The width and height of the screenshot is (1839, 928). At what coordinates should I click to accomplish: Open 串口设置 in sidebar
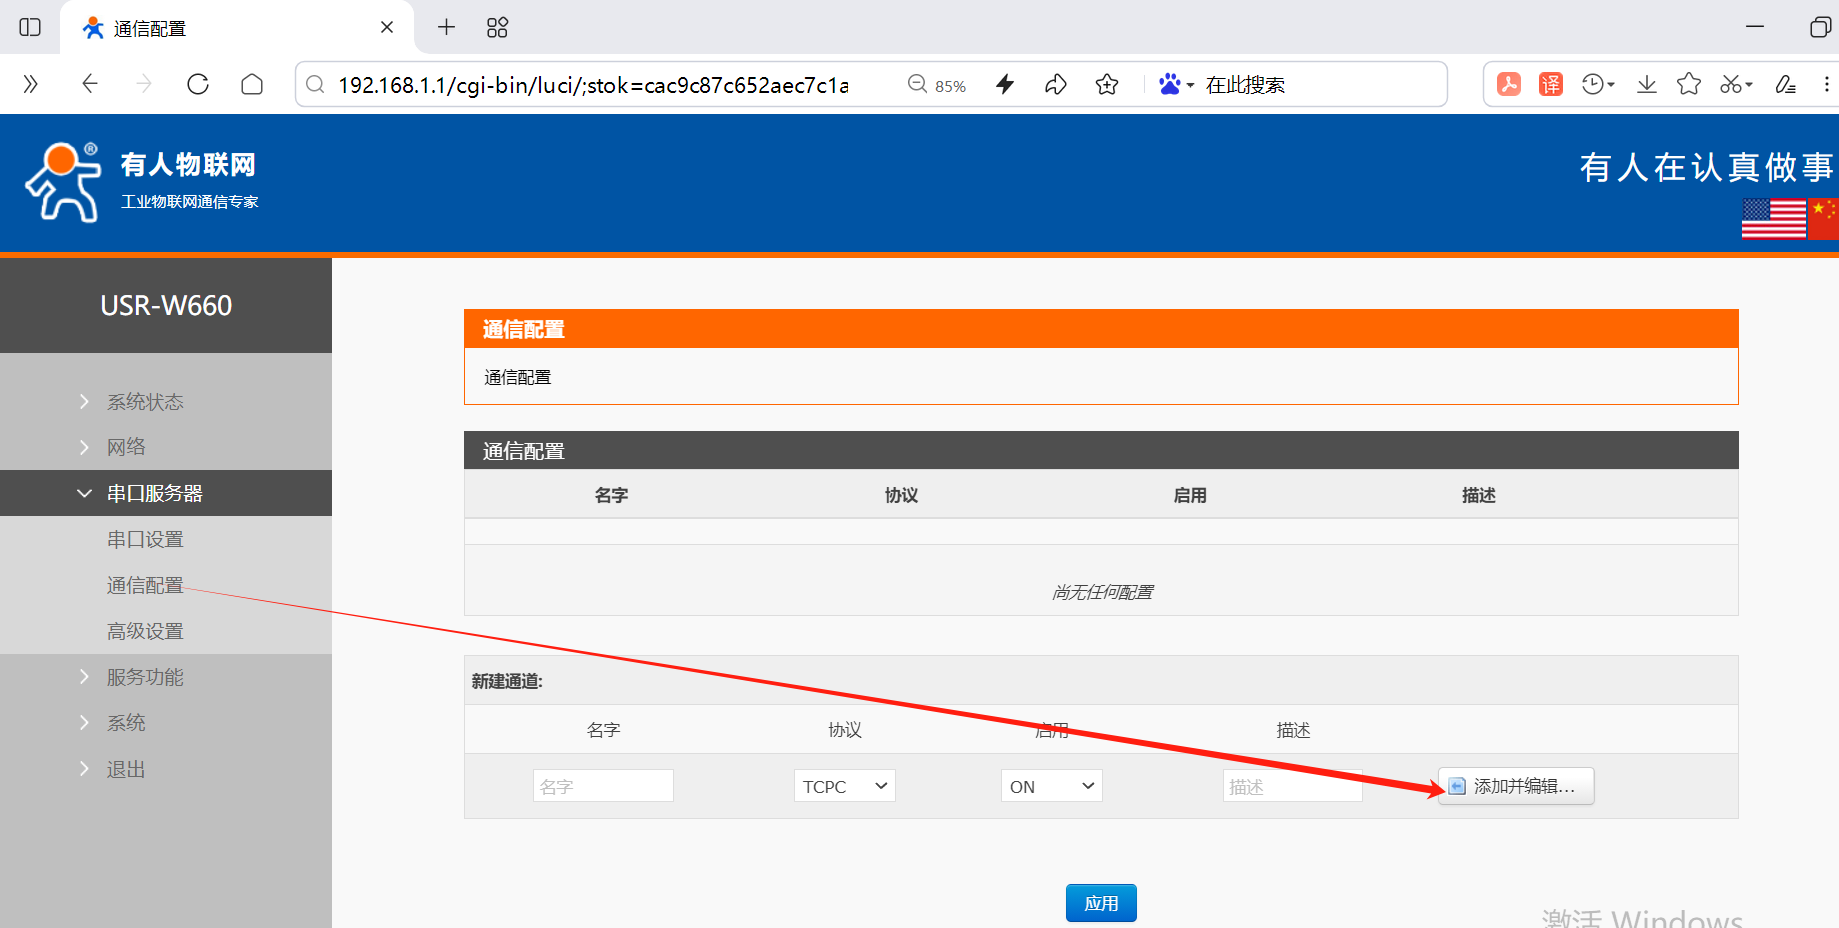(145, 540)
